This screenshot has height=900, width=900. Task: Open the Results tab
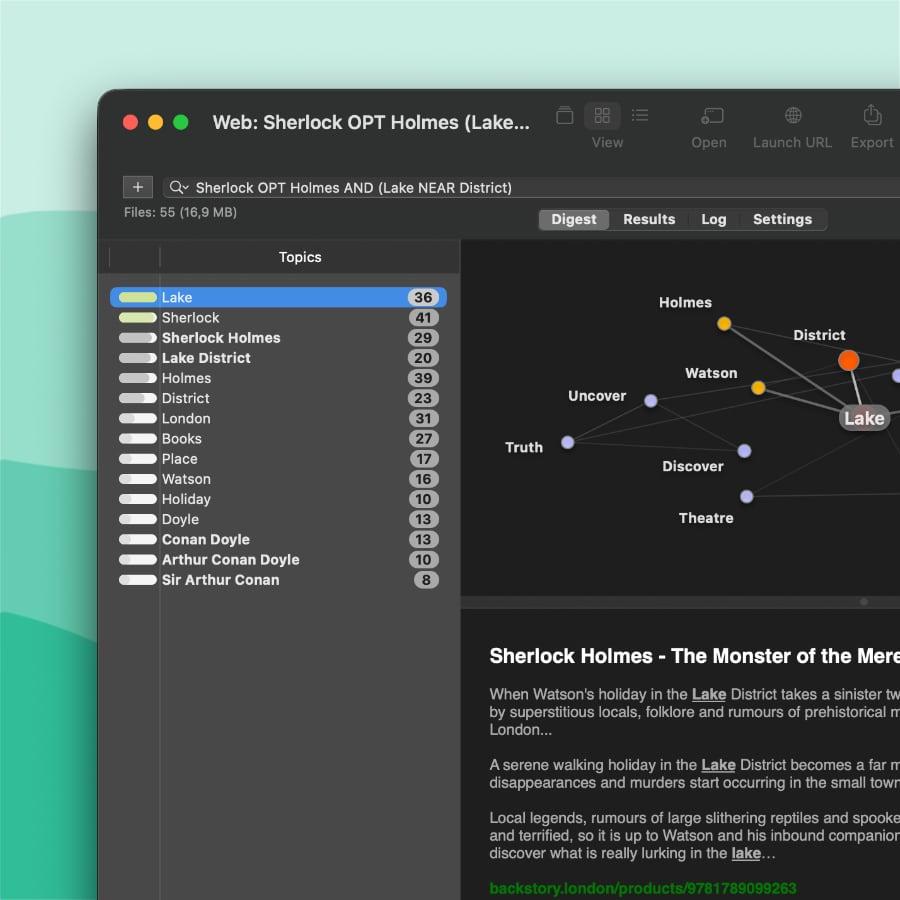[649, 219]
